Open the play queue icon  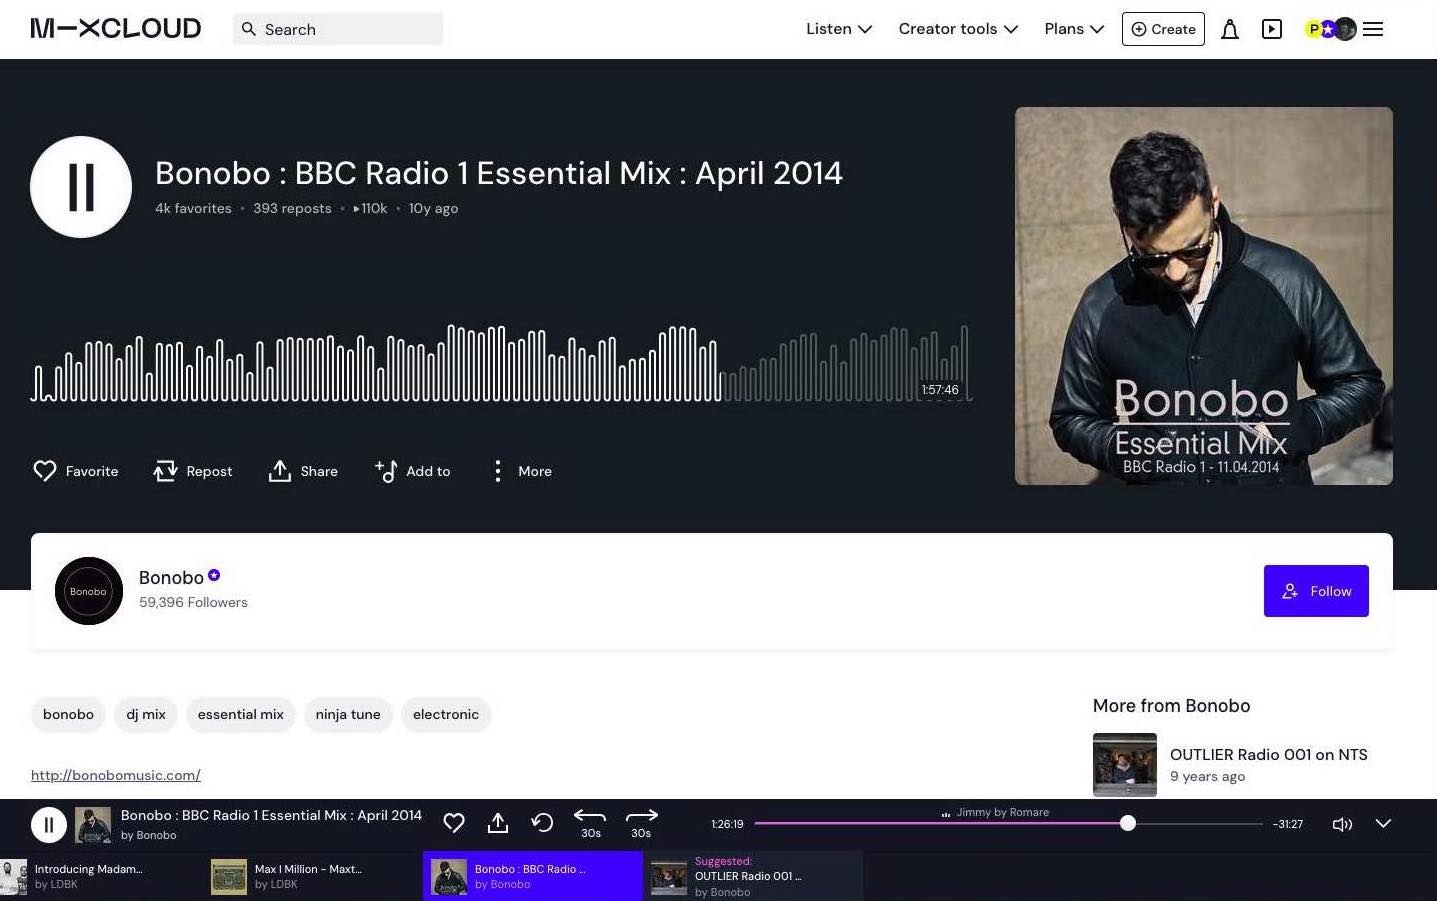click(x=1271, y=29)
